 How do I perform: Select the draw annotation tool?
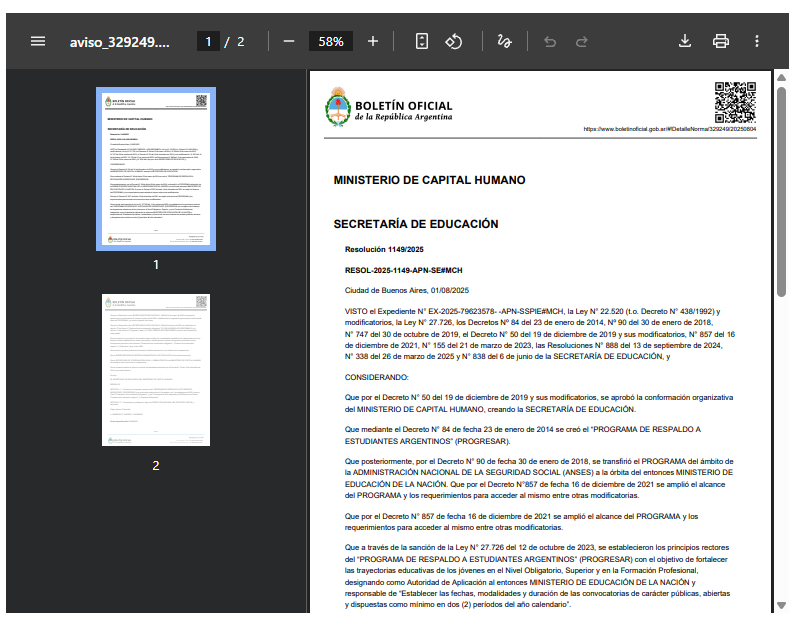(504, 41)
